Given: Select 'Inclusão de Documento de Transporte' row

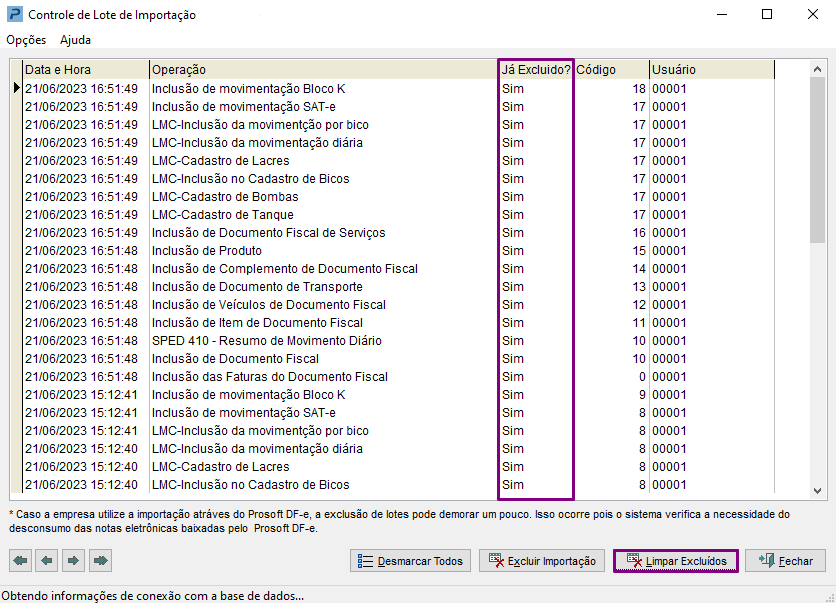Looking at the screenshot, I should tap(398, 287).
